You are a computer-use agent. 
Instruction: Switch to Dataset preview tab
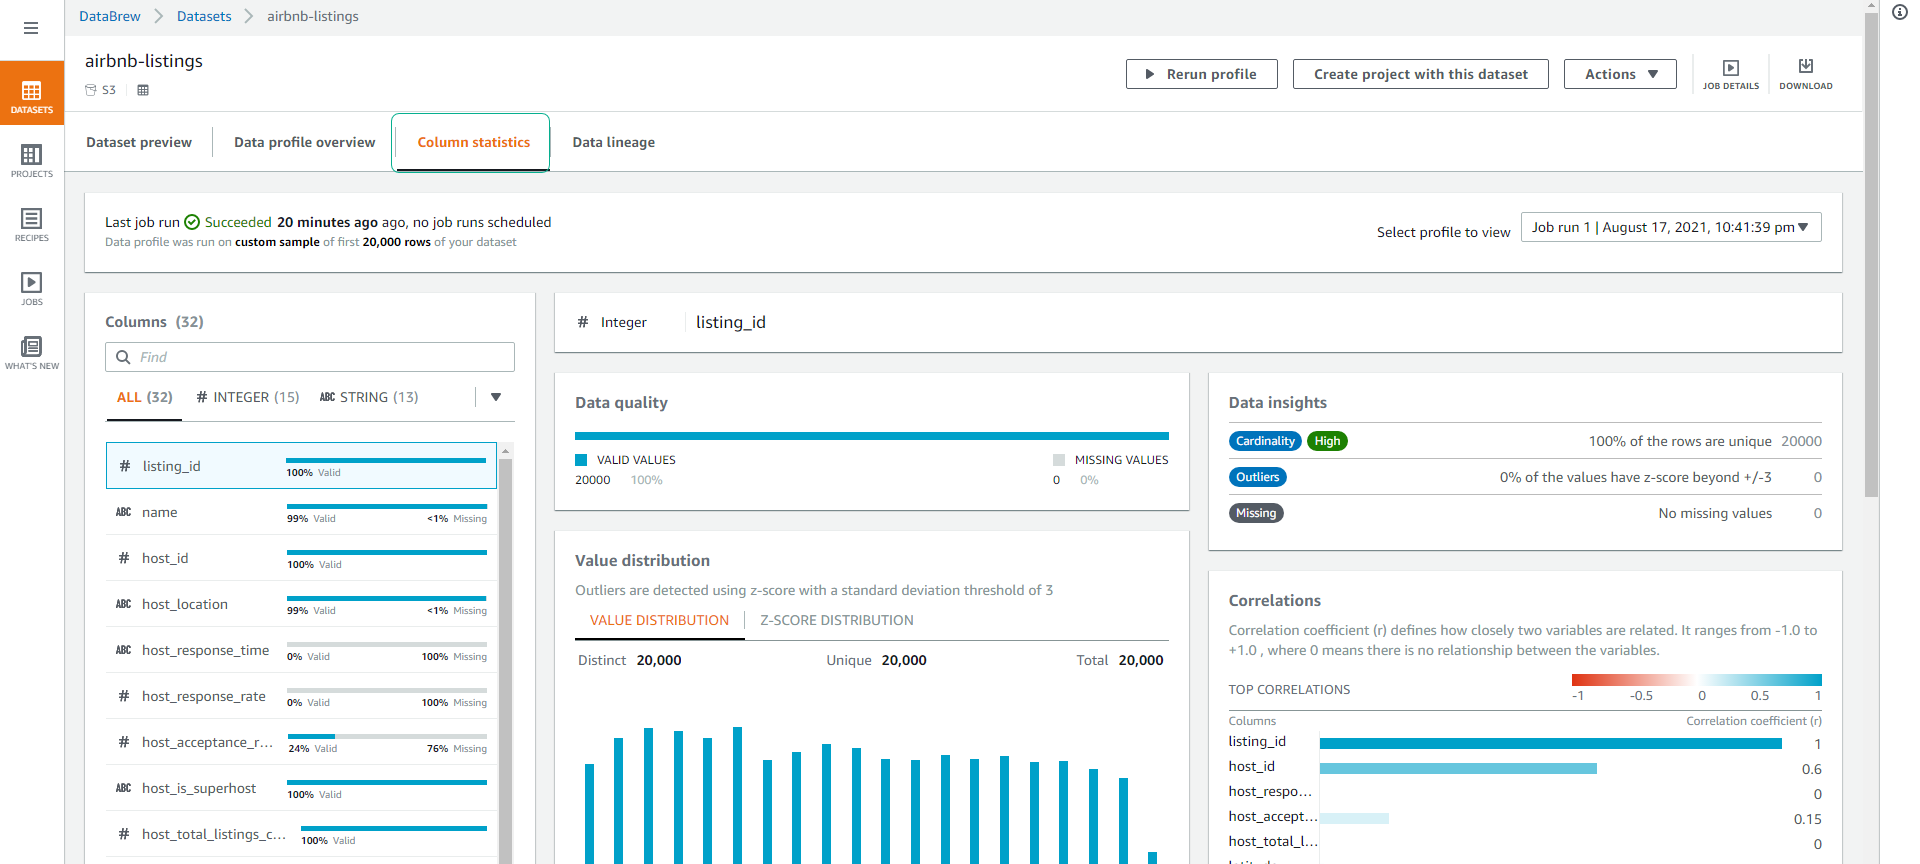139,142
